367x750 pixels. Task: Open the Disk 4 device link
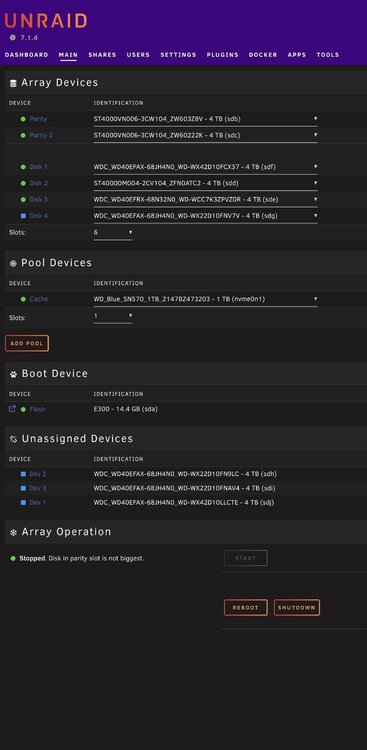click(39, 216)
